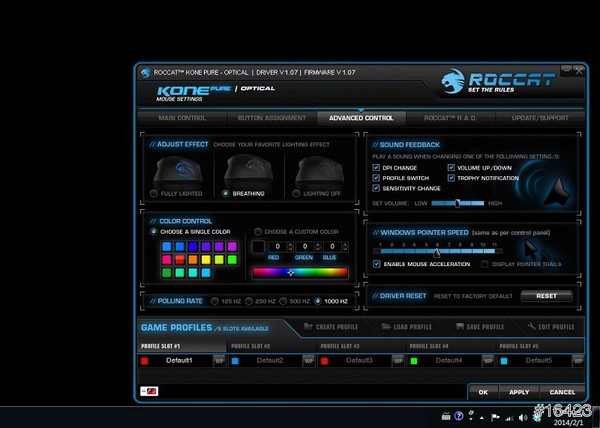This screenshot has height=428, width=600.
Task: Select the 500 Hz polling rate
Action: click(x=285, y=301)
